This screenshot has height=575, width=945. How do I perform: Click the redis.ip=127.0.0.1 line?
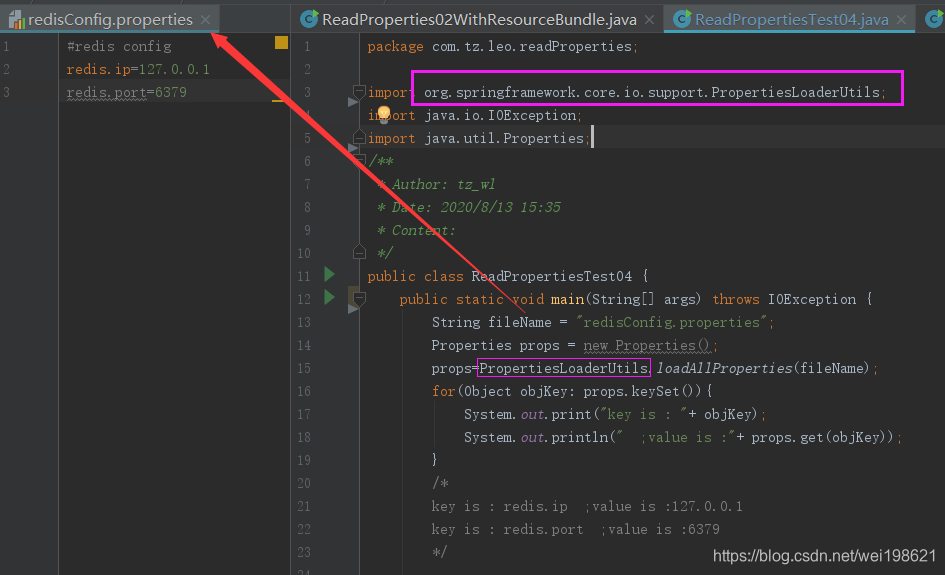pos(138,69)
